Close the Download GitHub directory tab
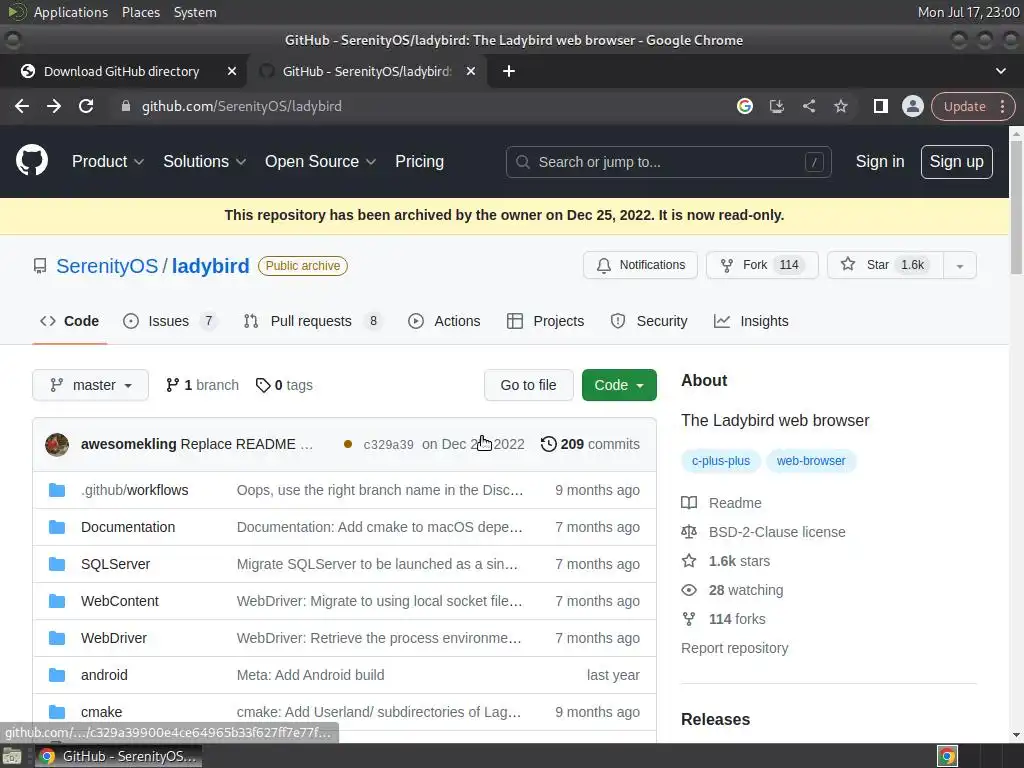Image resolution: width=1024 pixels, height=768 pixels. click(x=232, y=71)
